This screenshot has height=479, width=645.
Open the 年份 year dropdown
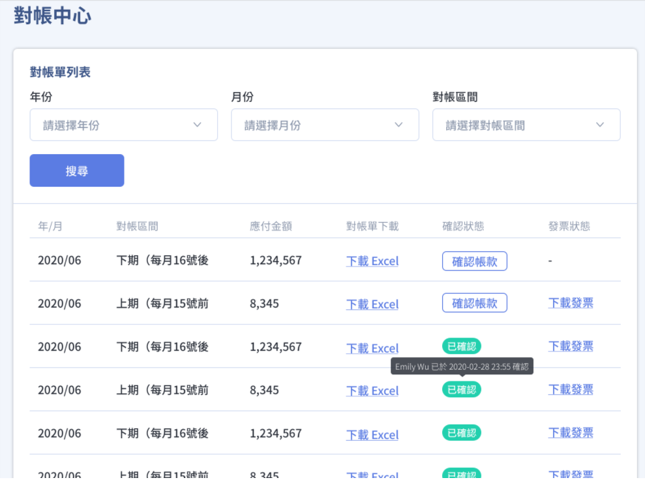pos(123,125)
